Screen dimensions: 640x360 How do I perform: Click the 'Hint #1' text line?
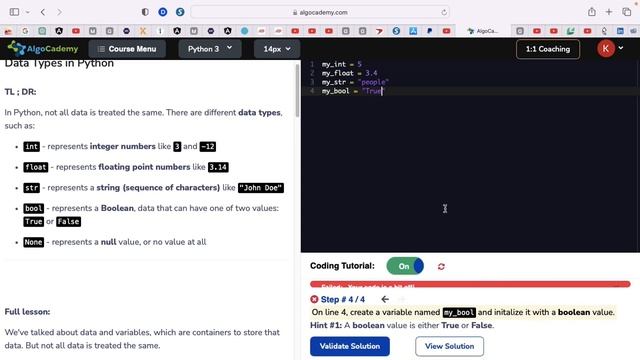coord(402,325)
